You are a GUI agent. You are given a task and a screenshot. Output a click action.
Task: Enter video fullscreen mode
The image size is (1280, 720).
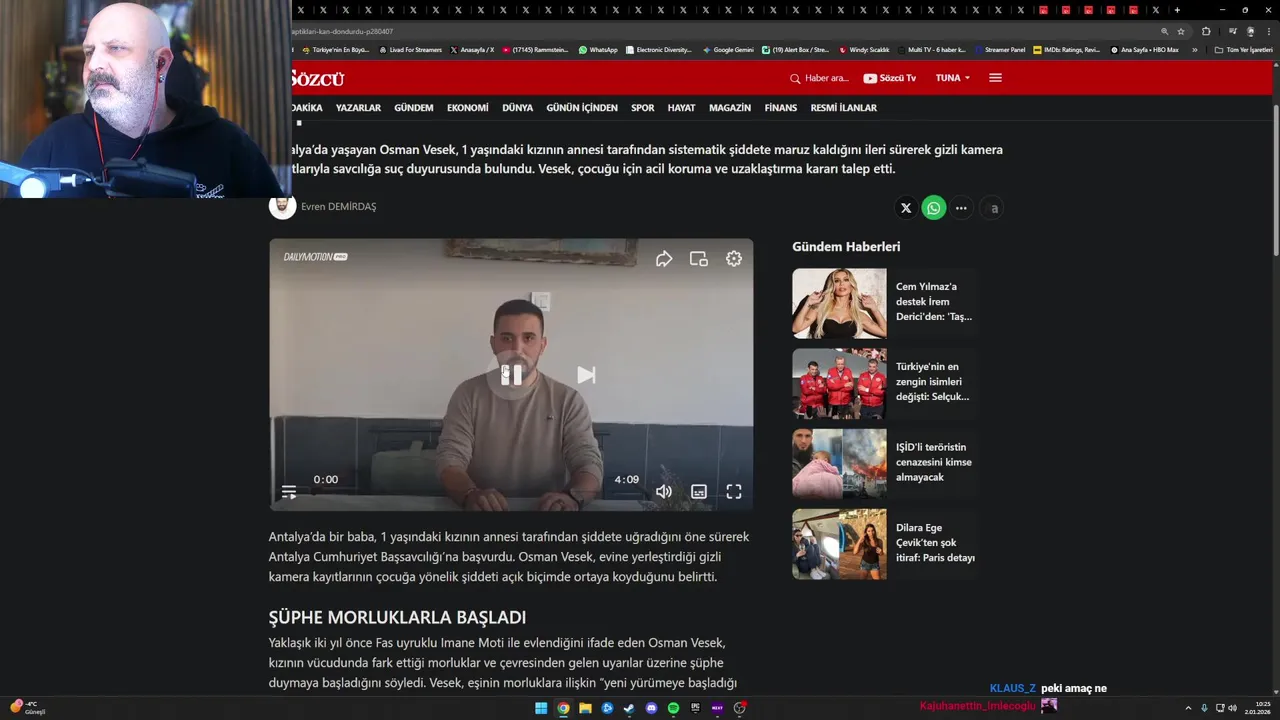point(734,492)
